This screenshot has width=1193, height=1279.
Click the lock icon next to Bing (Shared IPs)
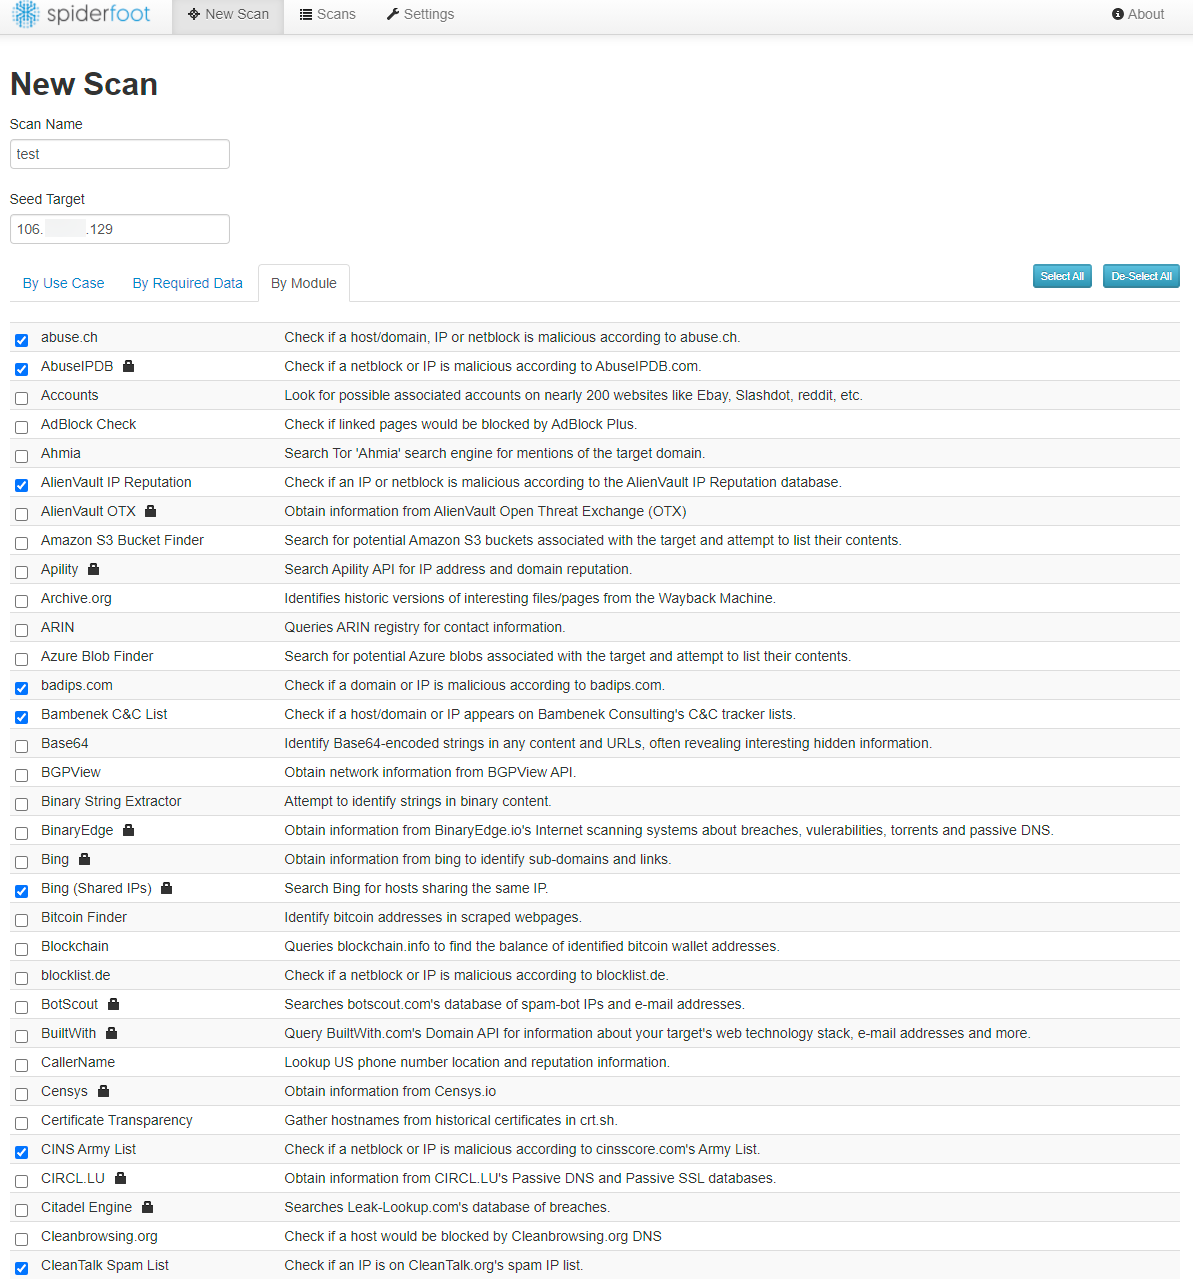pos(166,888)
